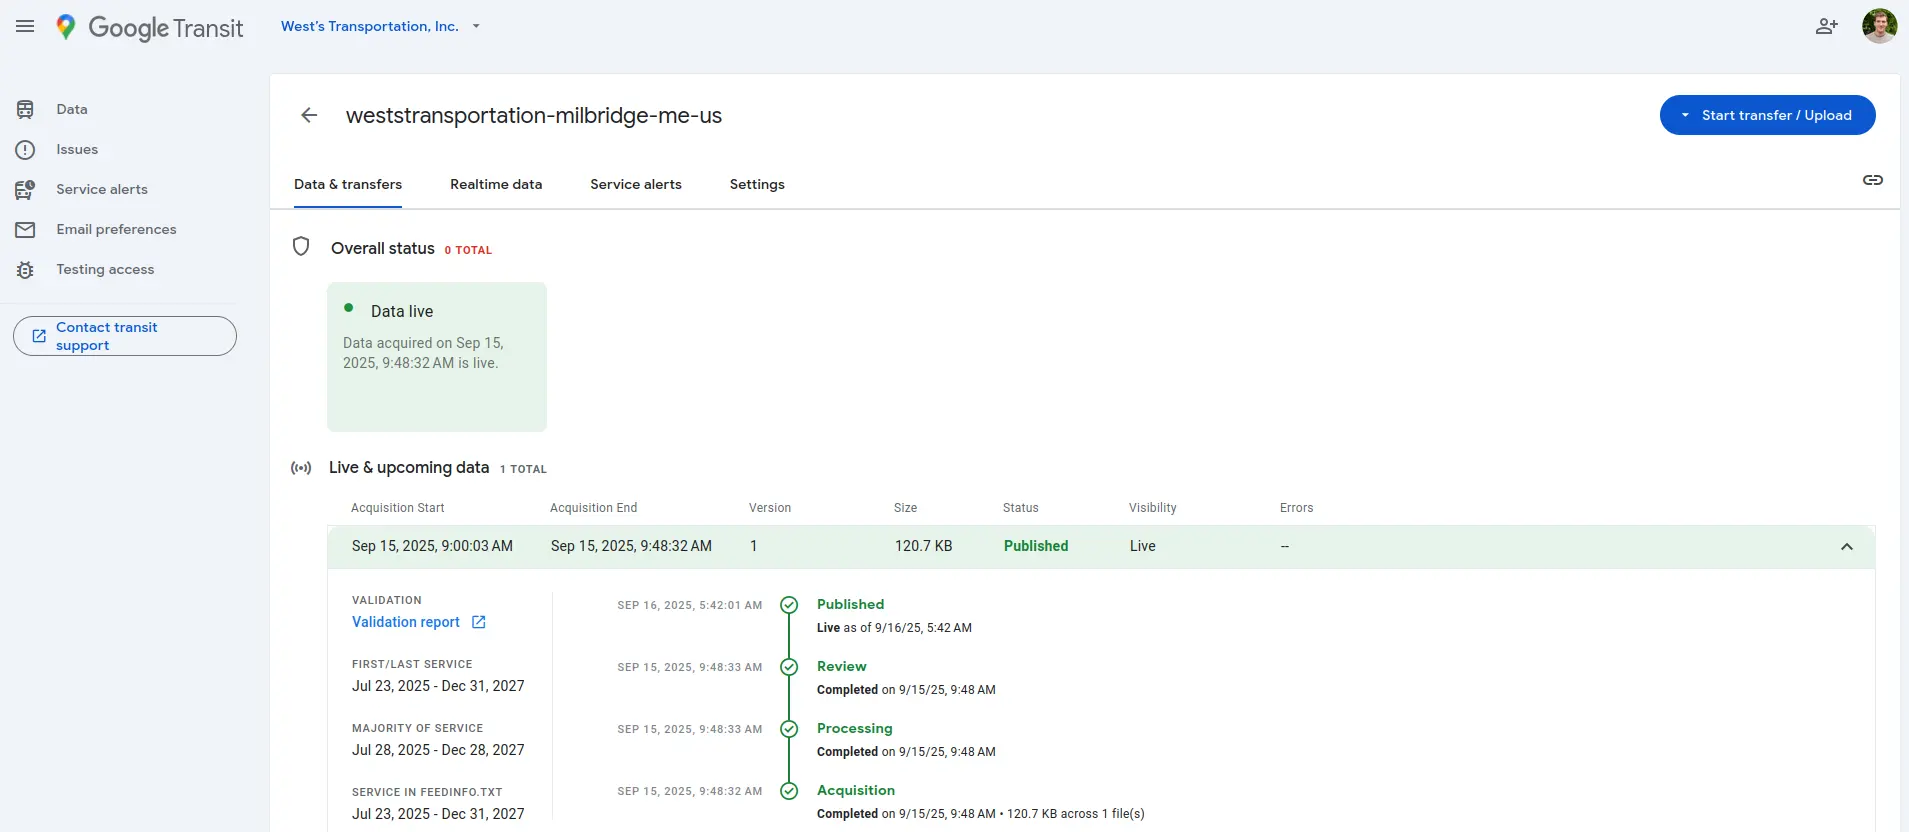Click the add user icon
This screenshot has height=832, width=1909.
point(1826,26)
